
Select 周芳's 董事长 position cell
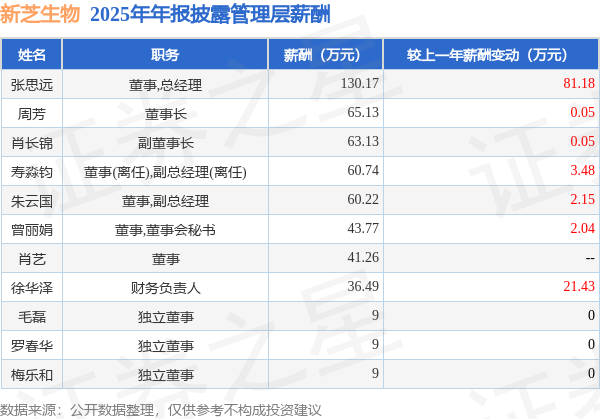pos(165,114)
